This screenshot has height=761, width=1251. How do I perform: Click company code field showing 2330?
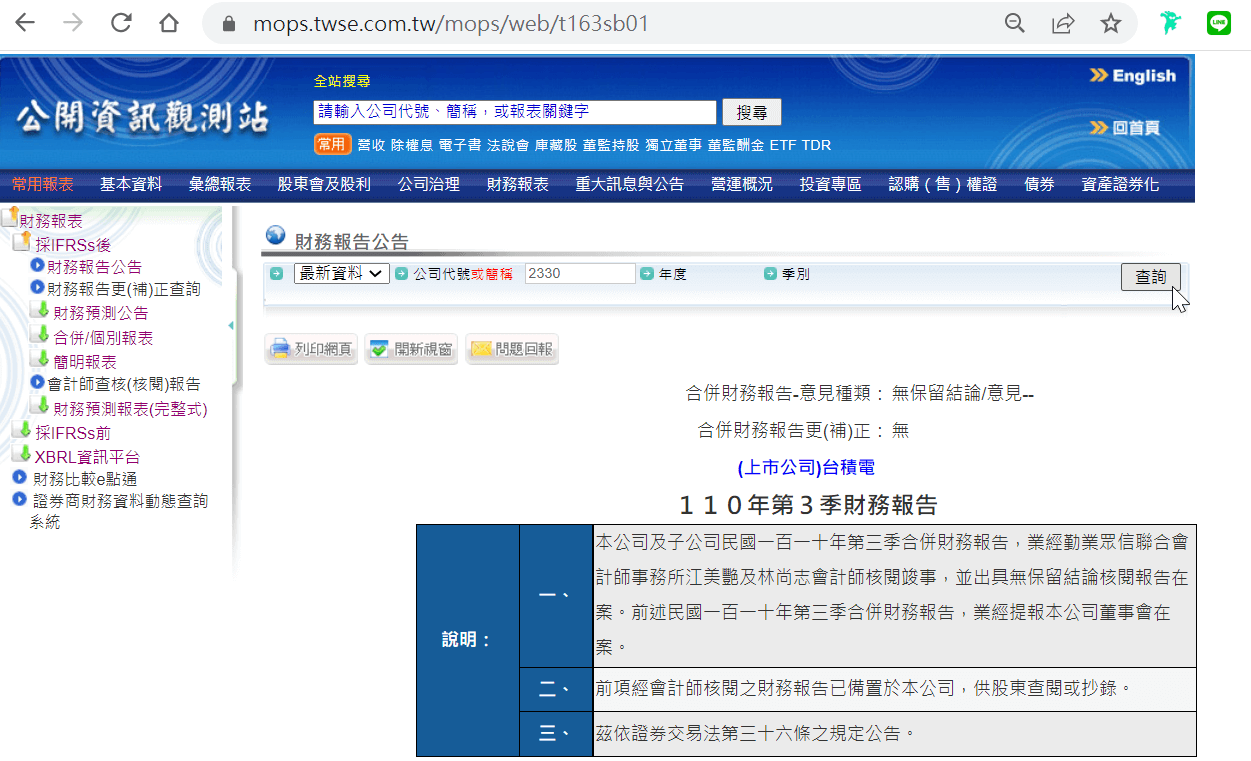(x=580, y=274)
